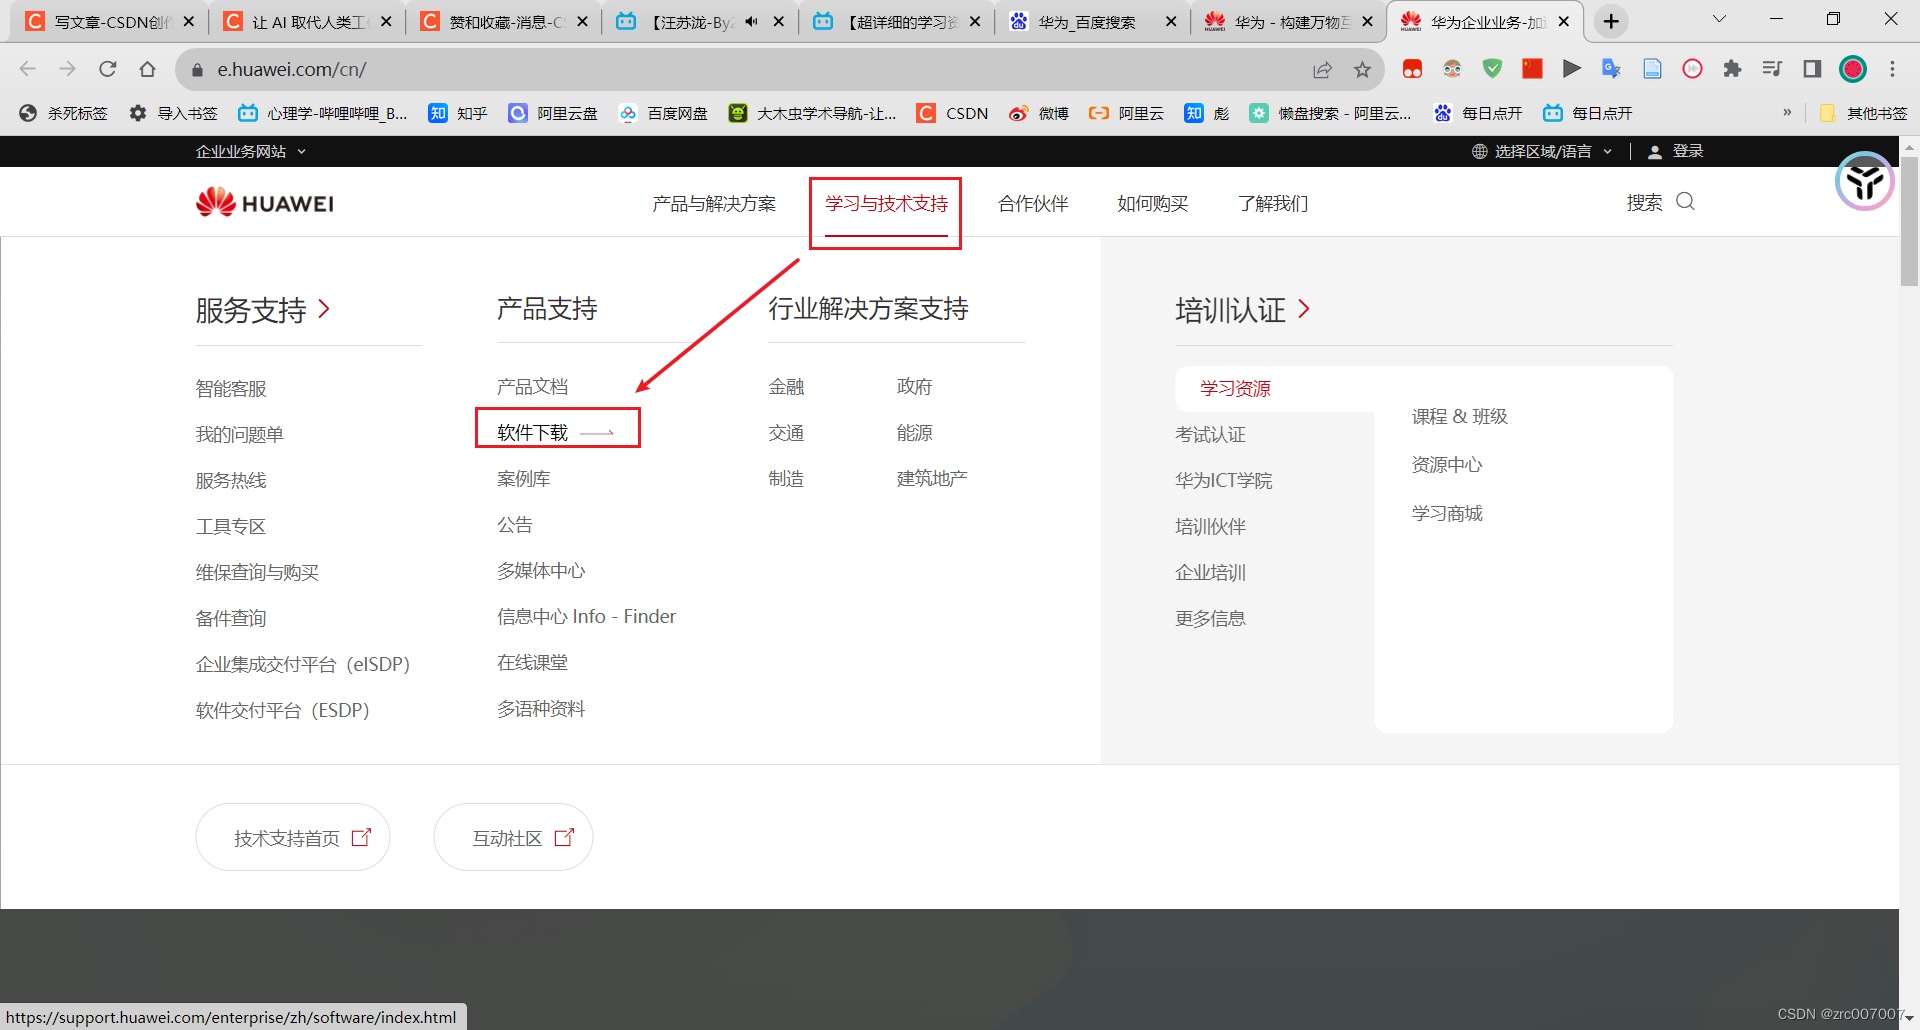Open 选择区域/语言 dropdown
The width and height of the screenshot is (1920, 1030).
[1542, 151]
